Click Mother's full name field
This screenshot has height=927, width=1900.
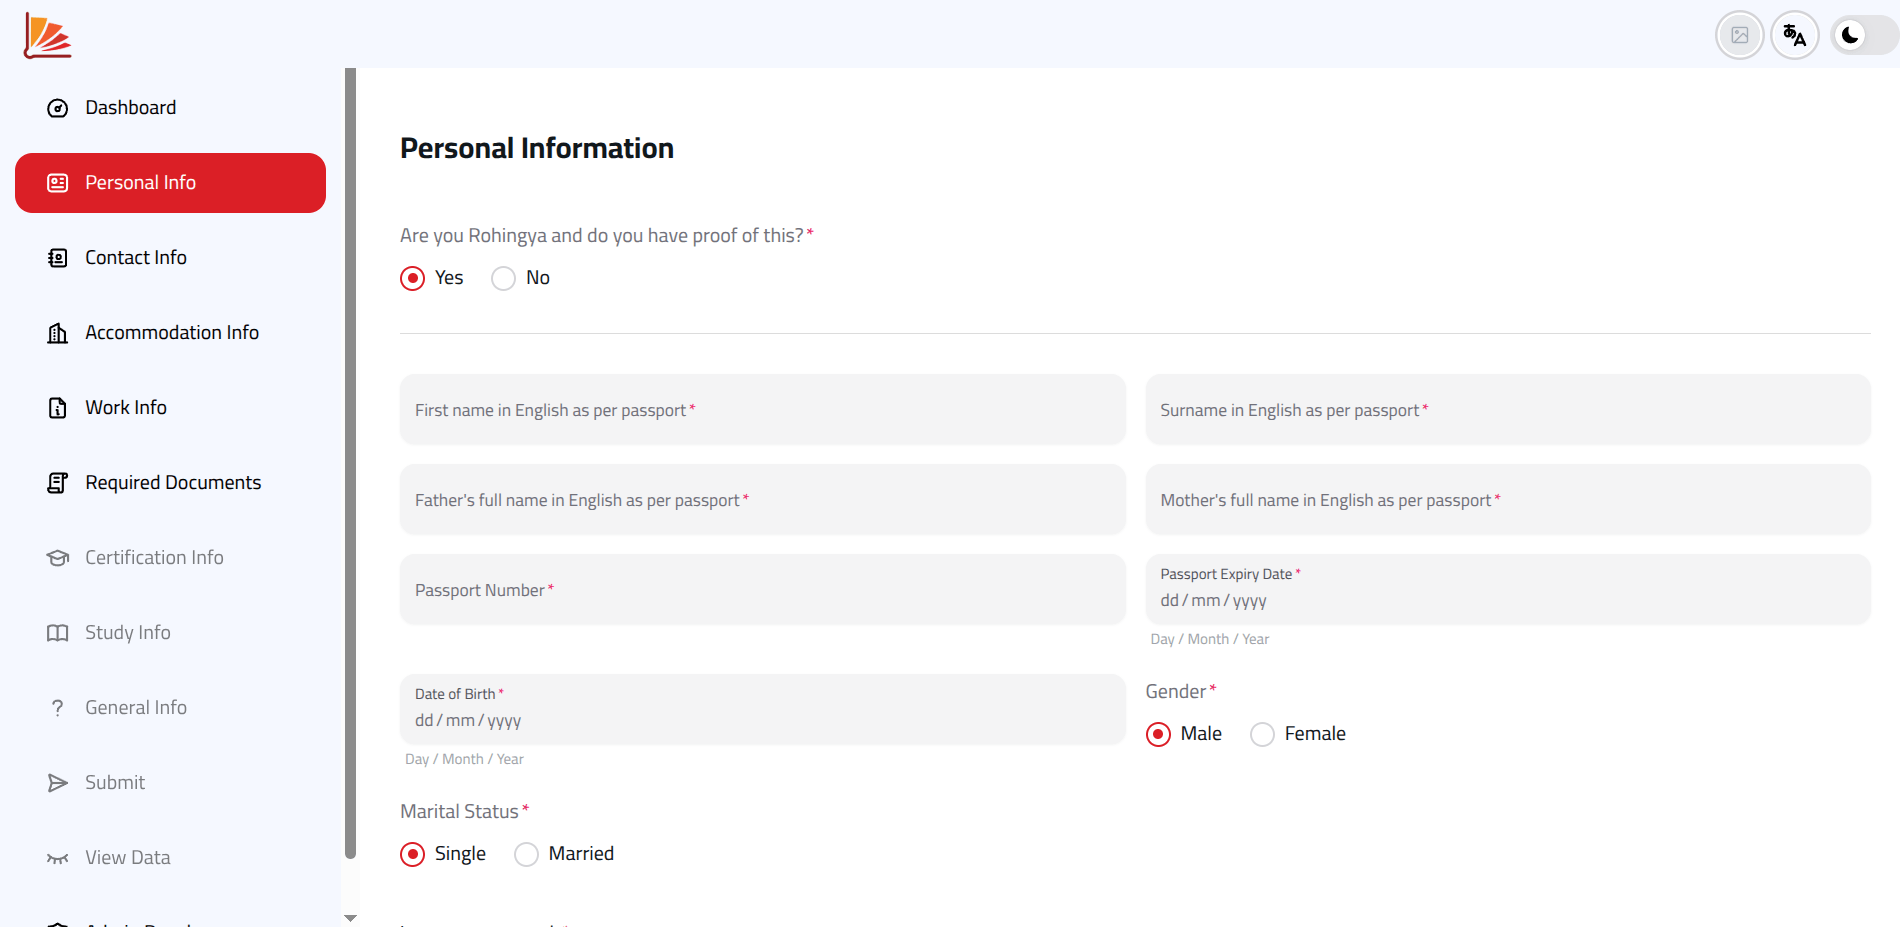pos(1508,500)
